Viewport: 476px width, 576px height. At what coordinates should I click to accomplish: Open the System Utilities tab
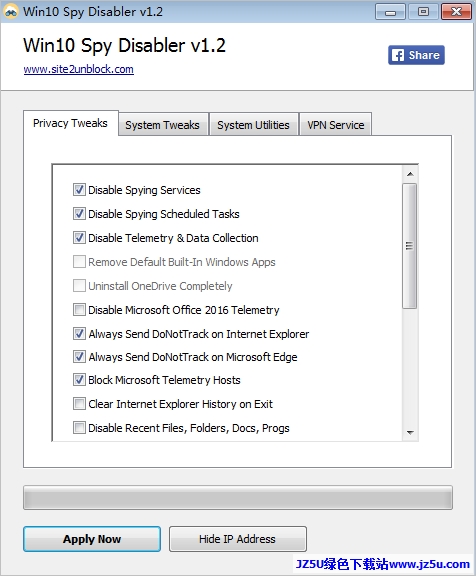point(253,125)
